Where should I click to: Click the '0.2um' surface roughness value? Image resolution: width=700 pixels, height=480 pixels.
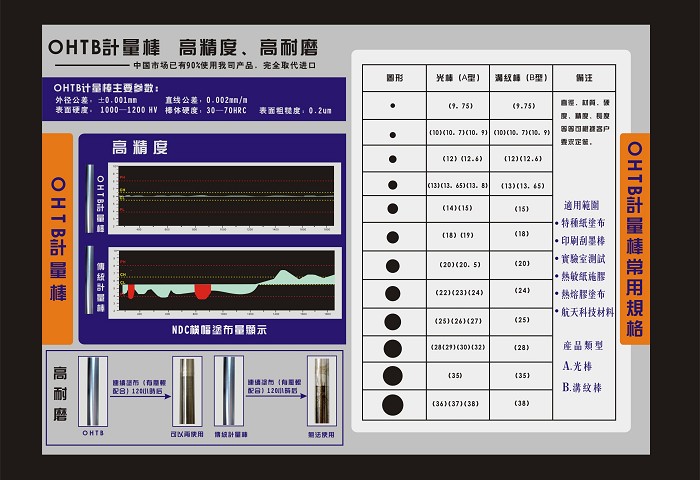(x=320, y=110)
